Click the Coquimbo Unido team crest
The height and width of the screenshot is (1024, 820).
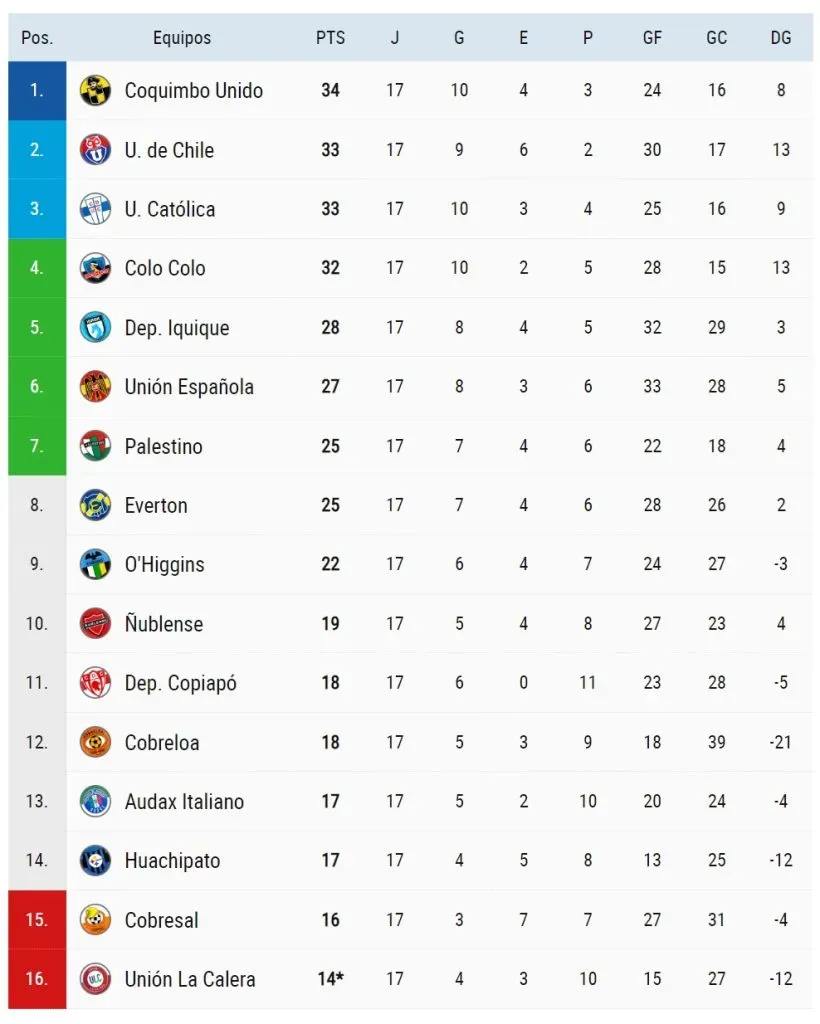[x=95, y=91]
